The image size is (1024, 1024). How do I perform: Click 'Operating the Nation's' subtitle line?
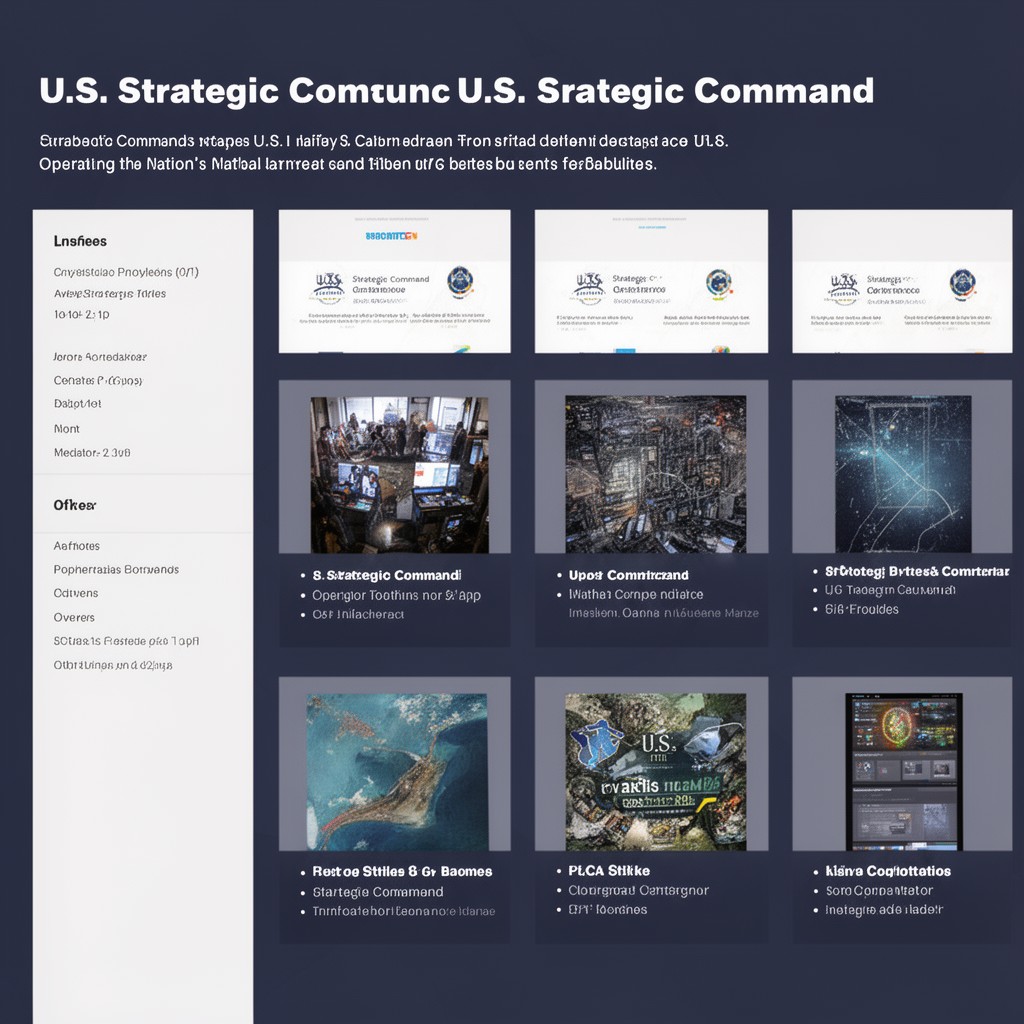[347, 164]
